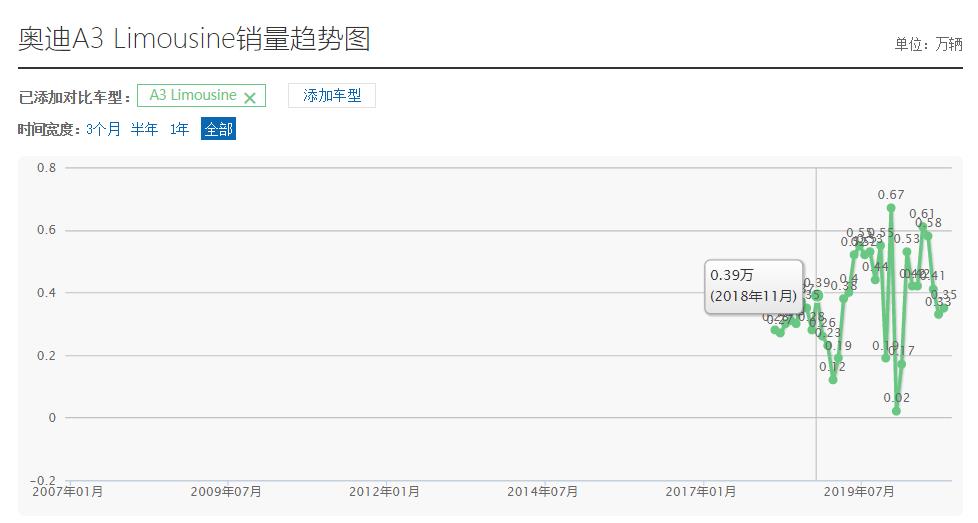Click the 0.35 final data point
Screen dimensions: 978x523
pos(944,307)
